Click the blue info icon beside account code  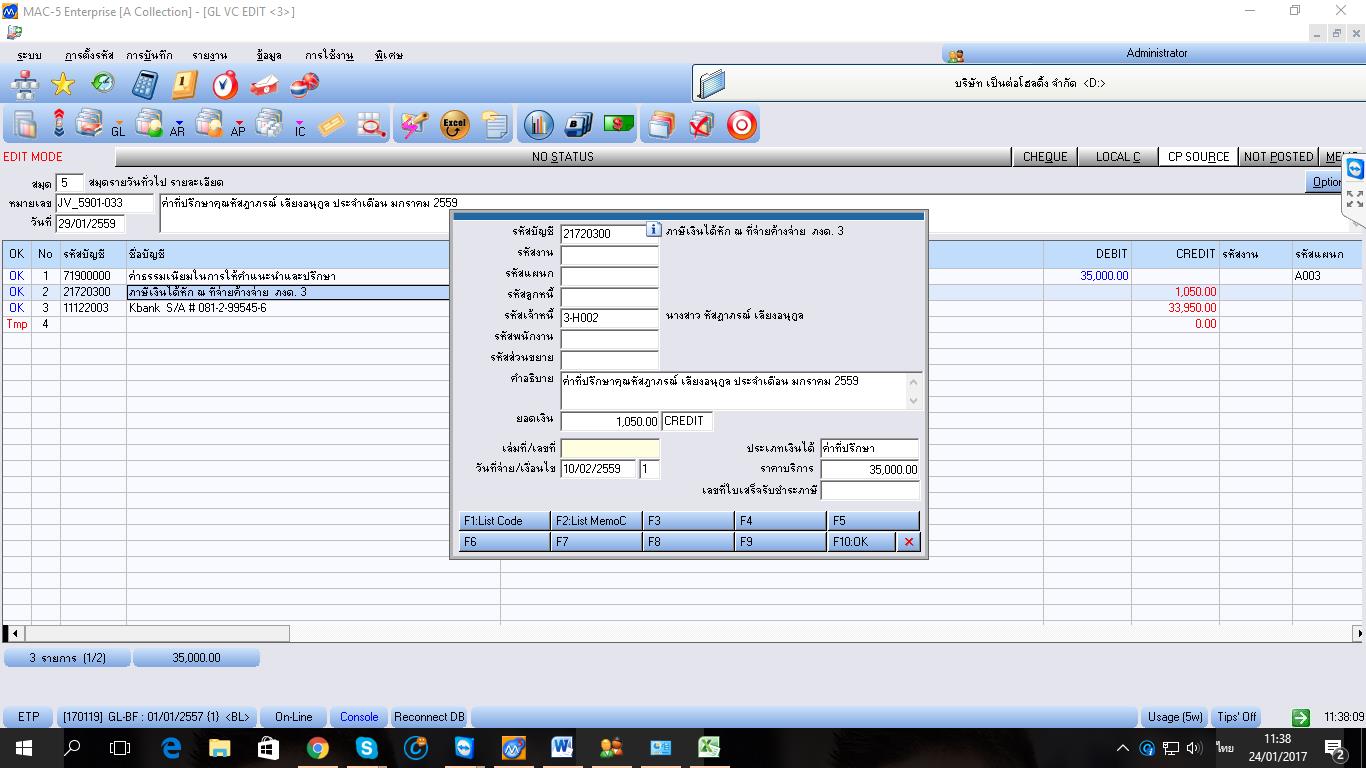653,230
